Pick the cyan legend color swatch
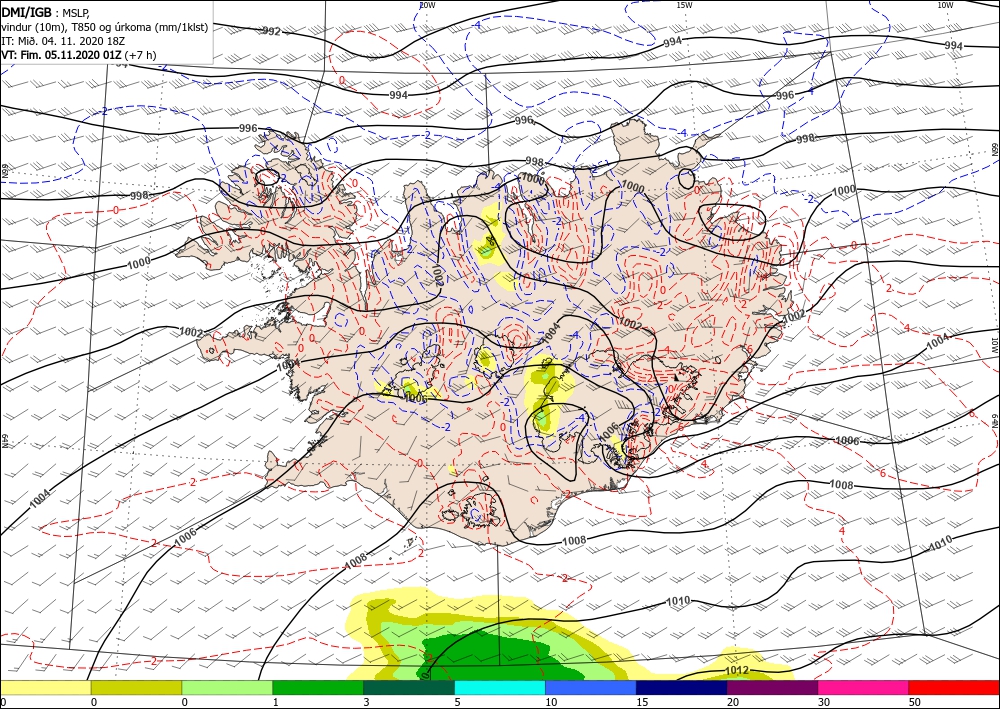The height and width of the screenshot is (709, 1000). click(x=500, y=687)
